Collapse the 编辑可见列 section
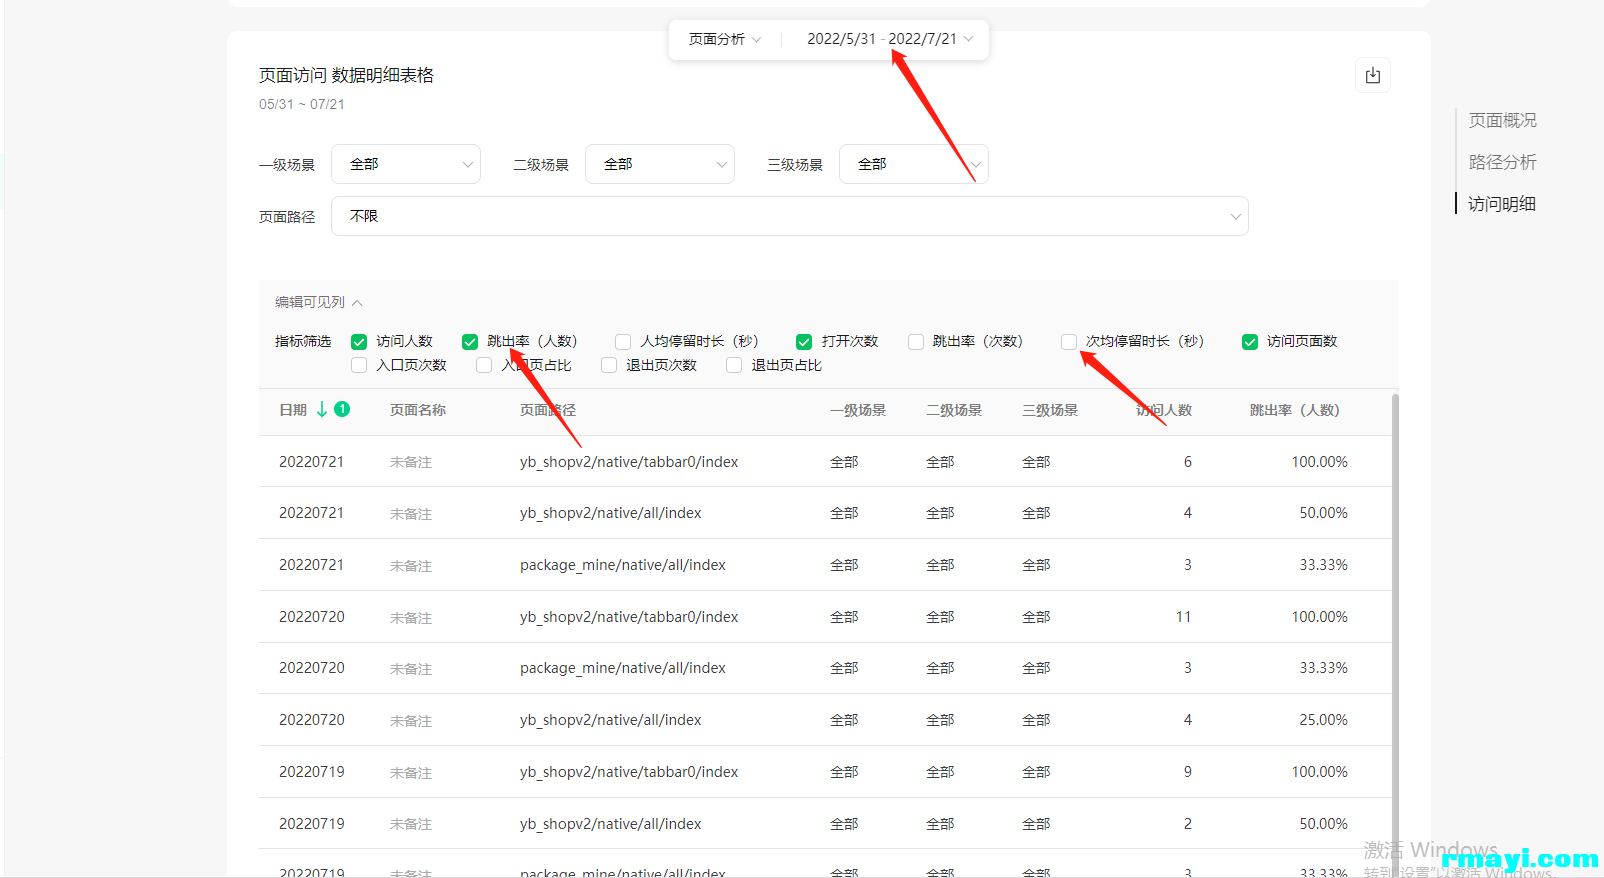This screenshot has height=878, width=1604. pos(319,302)
